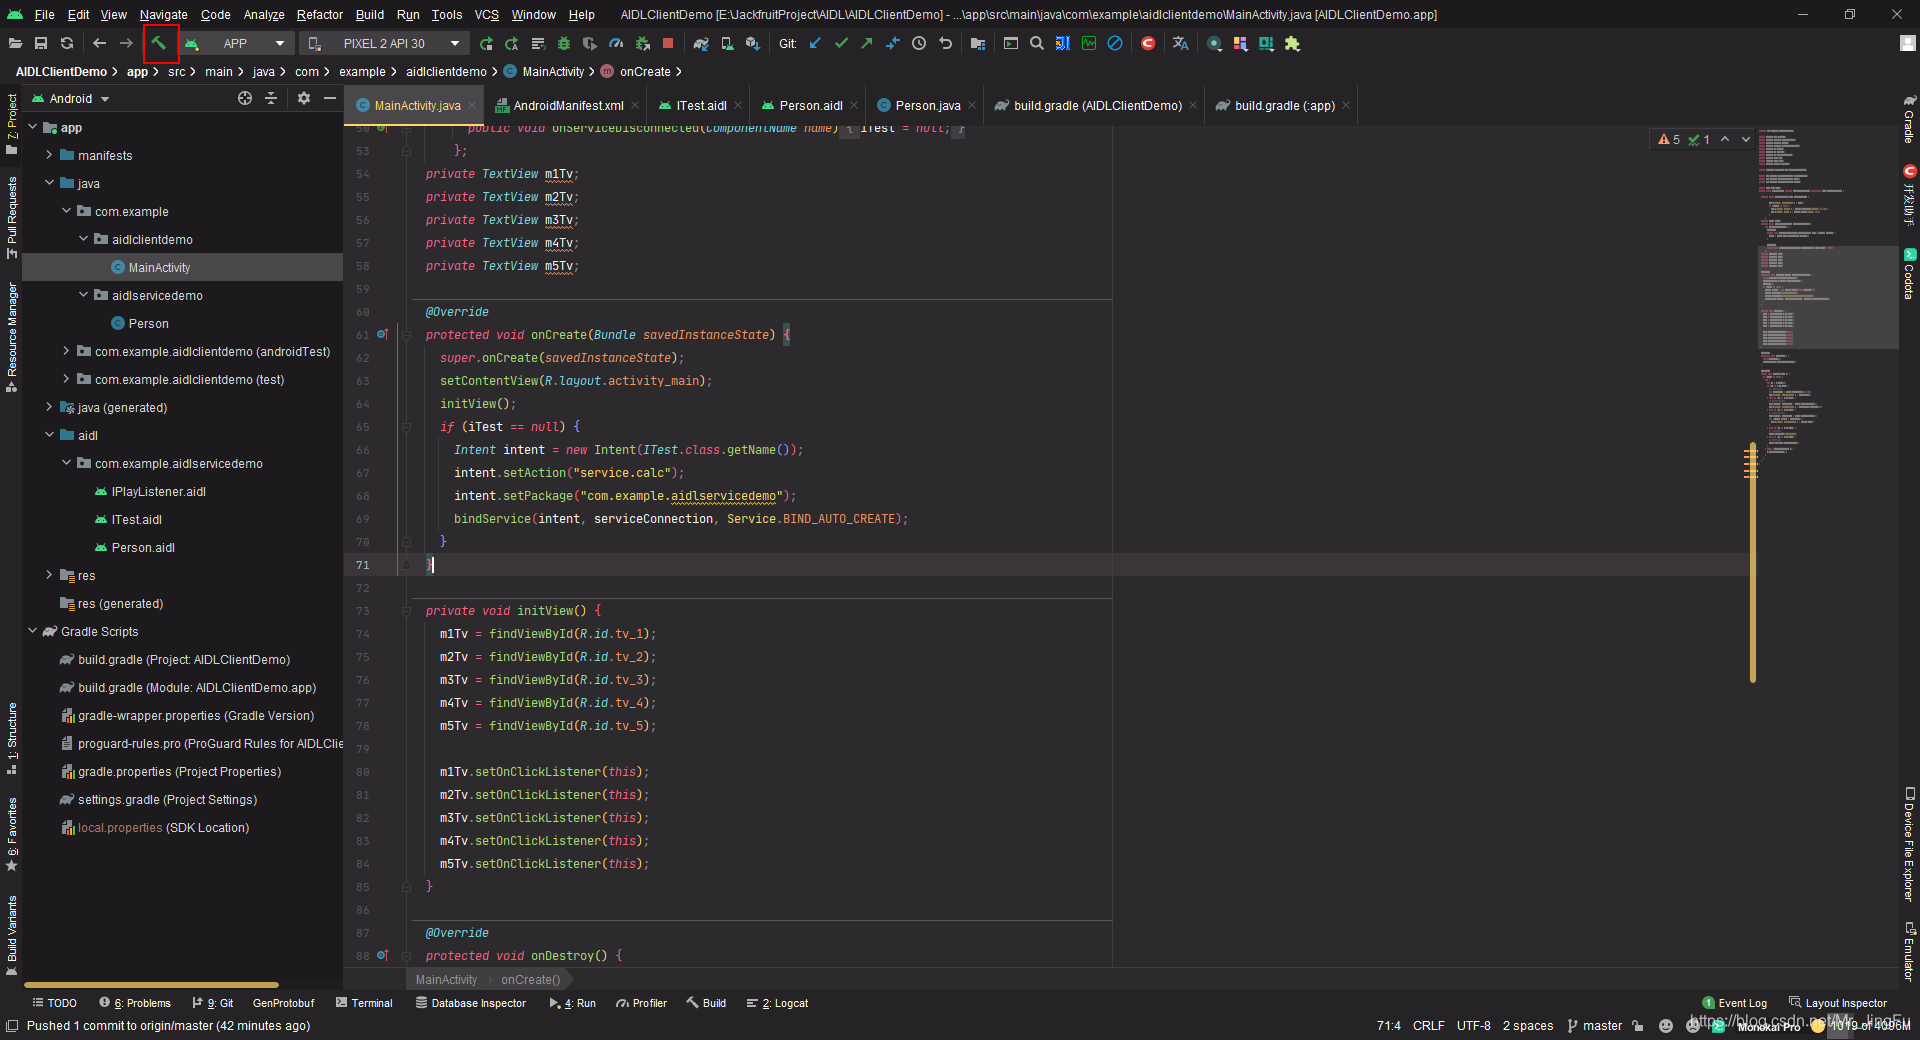Click Git Commit green checkmark
Screen dimensions: 1920x1040
841,43
